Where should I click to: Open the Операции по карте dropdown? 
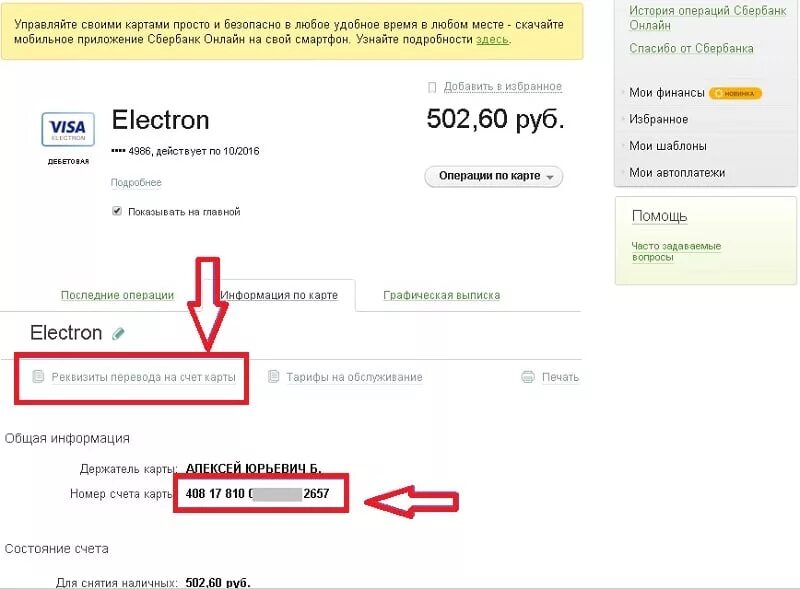494,176
